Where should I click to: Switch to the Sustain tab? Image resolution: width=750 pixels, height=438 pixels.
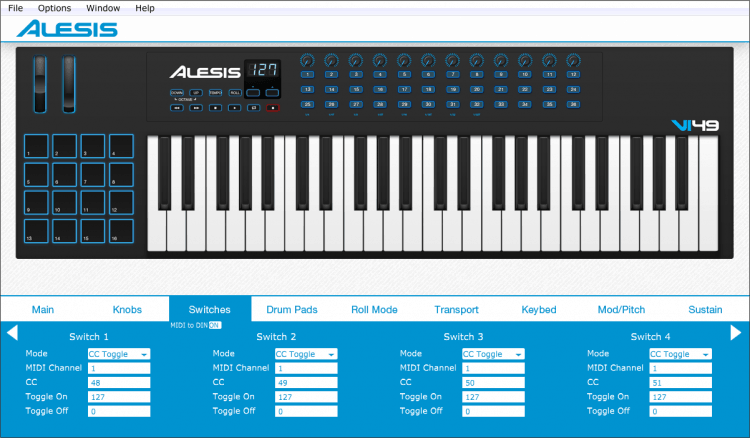(x=705, y=309)
